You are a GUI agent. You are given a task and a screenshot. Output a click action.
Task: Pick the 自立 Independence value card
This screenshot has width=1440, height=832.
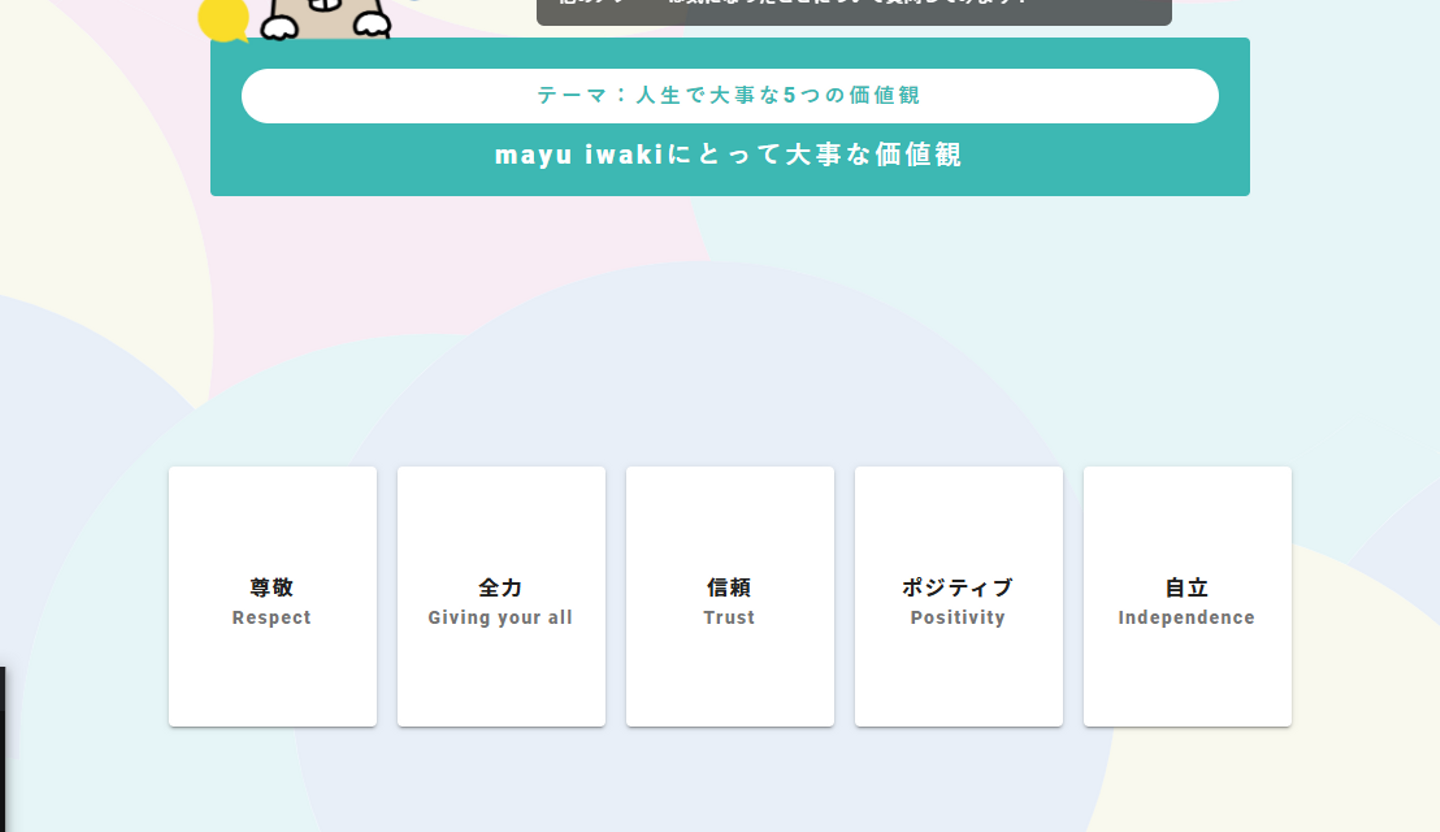click(1187, 596)
